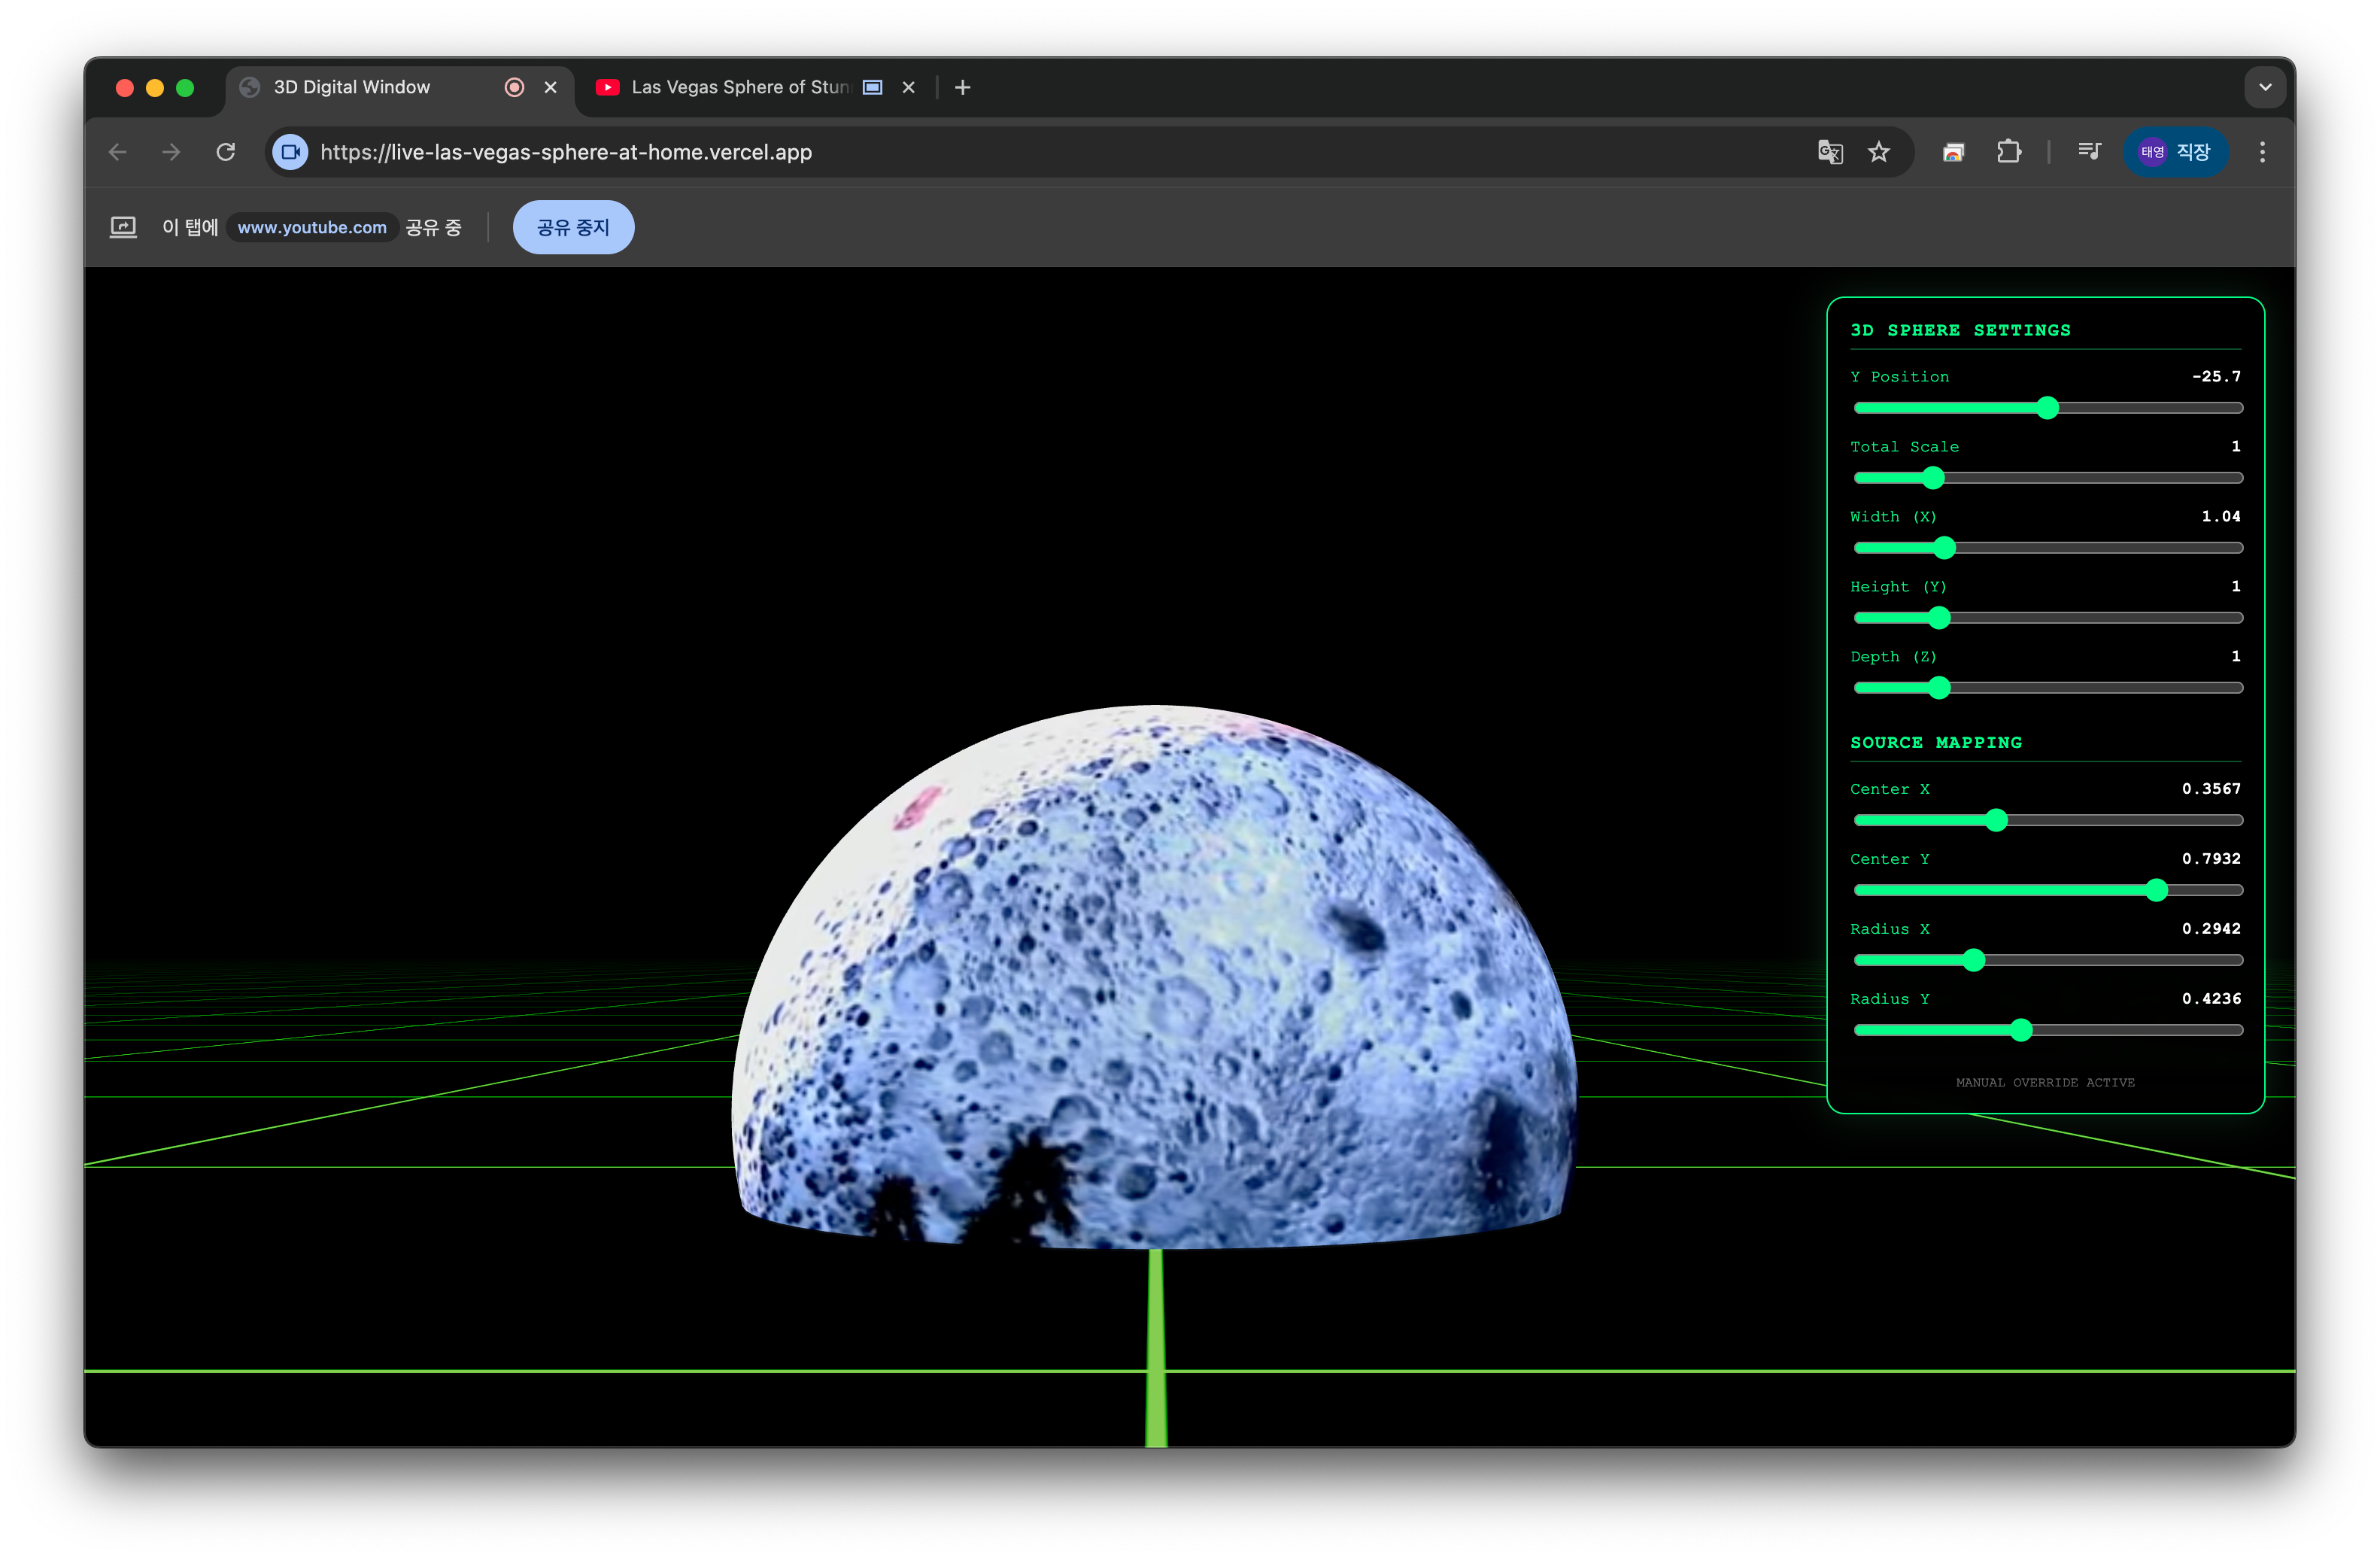Click the translate page icon
The image size is (2380, 1559).
tap(1830, 152)
